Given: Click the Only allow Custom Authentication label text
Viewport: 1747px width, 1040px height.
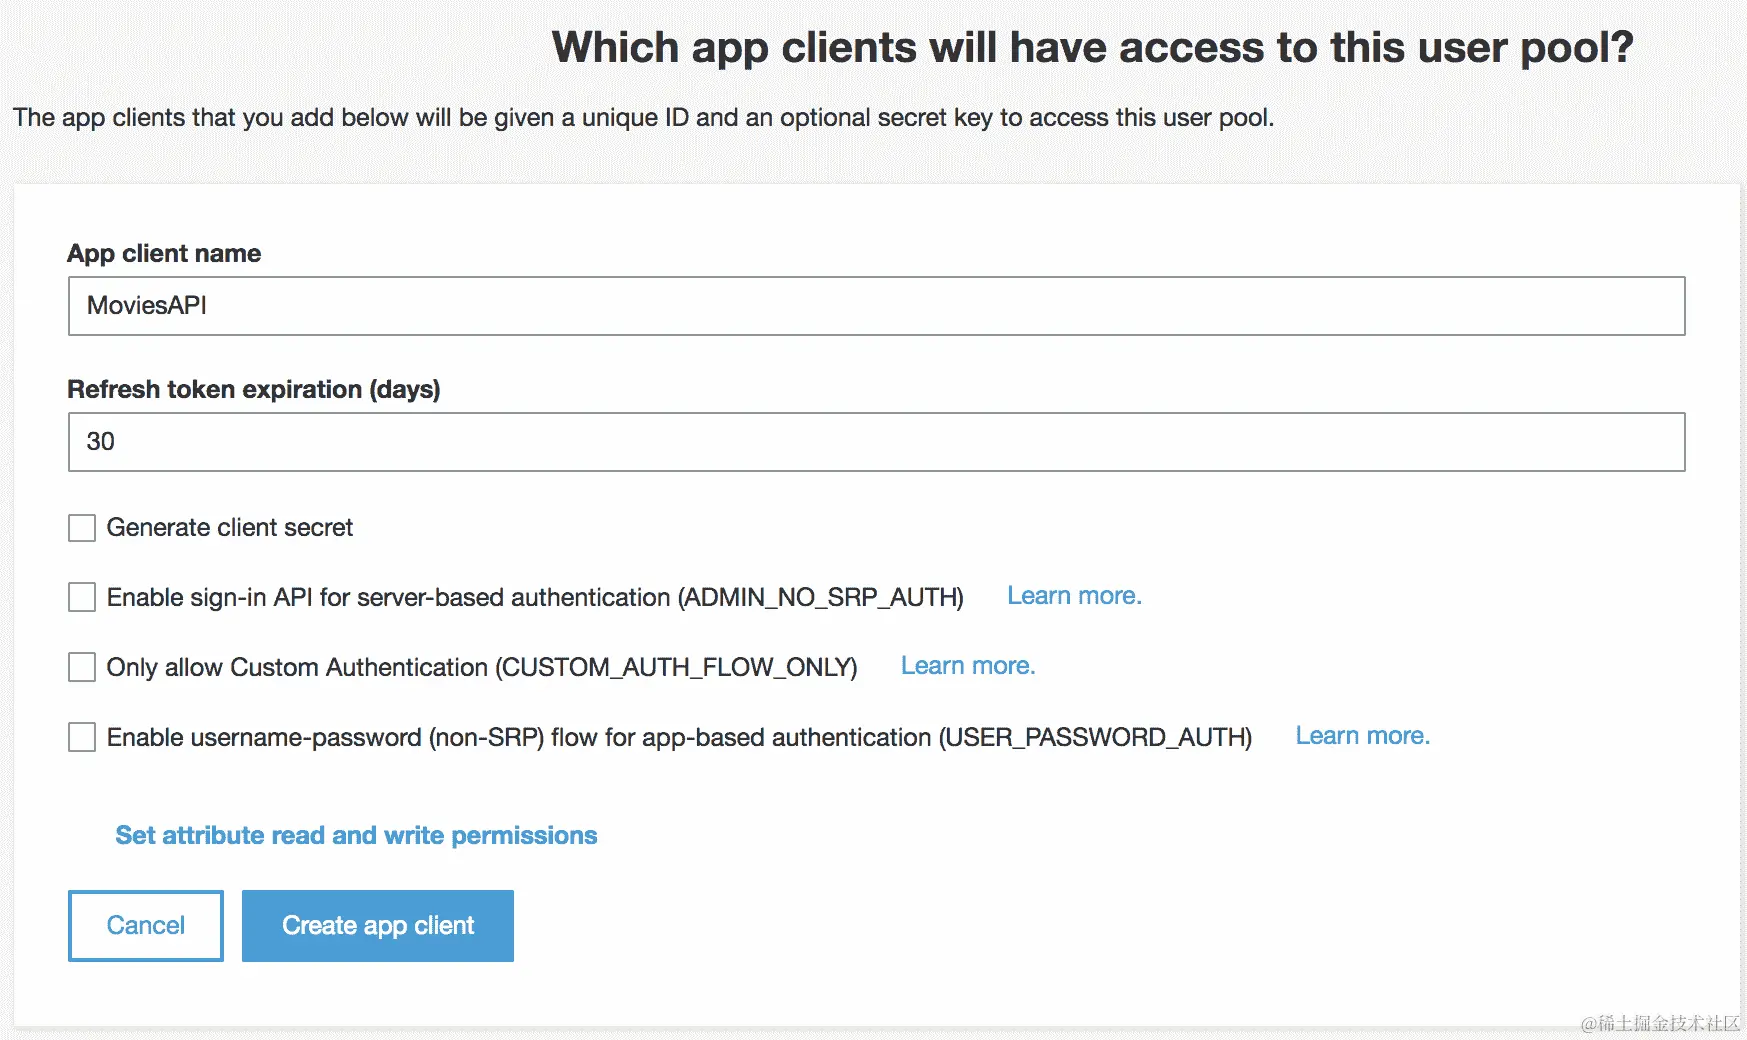Looking at the screenshot, I should tap(482, 667).
